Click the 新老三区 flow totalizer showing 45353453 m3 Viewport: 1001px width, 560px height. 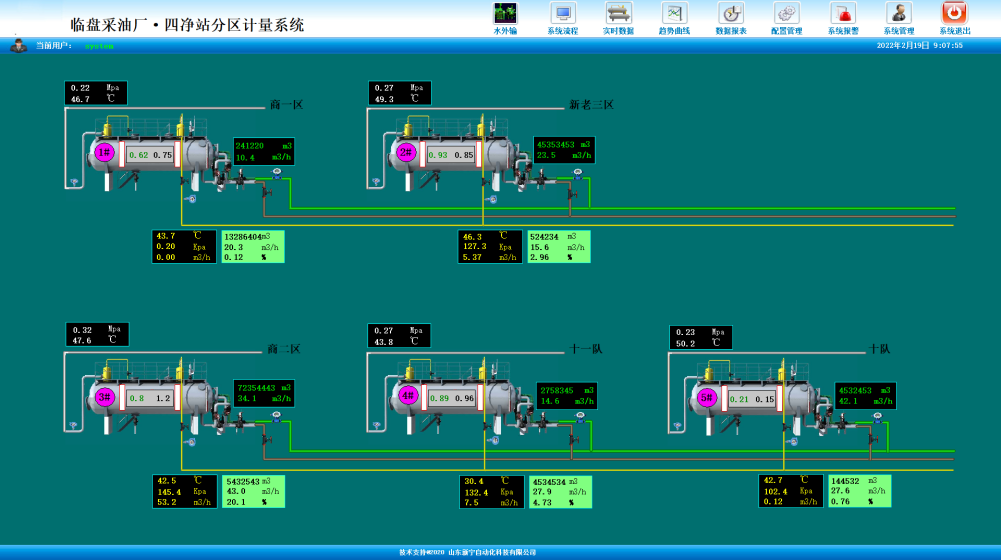(564, 150)
